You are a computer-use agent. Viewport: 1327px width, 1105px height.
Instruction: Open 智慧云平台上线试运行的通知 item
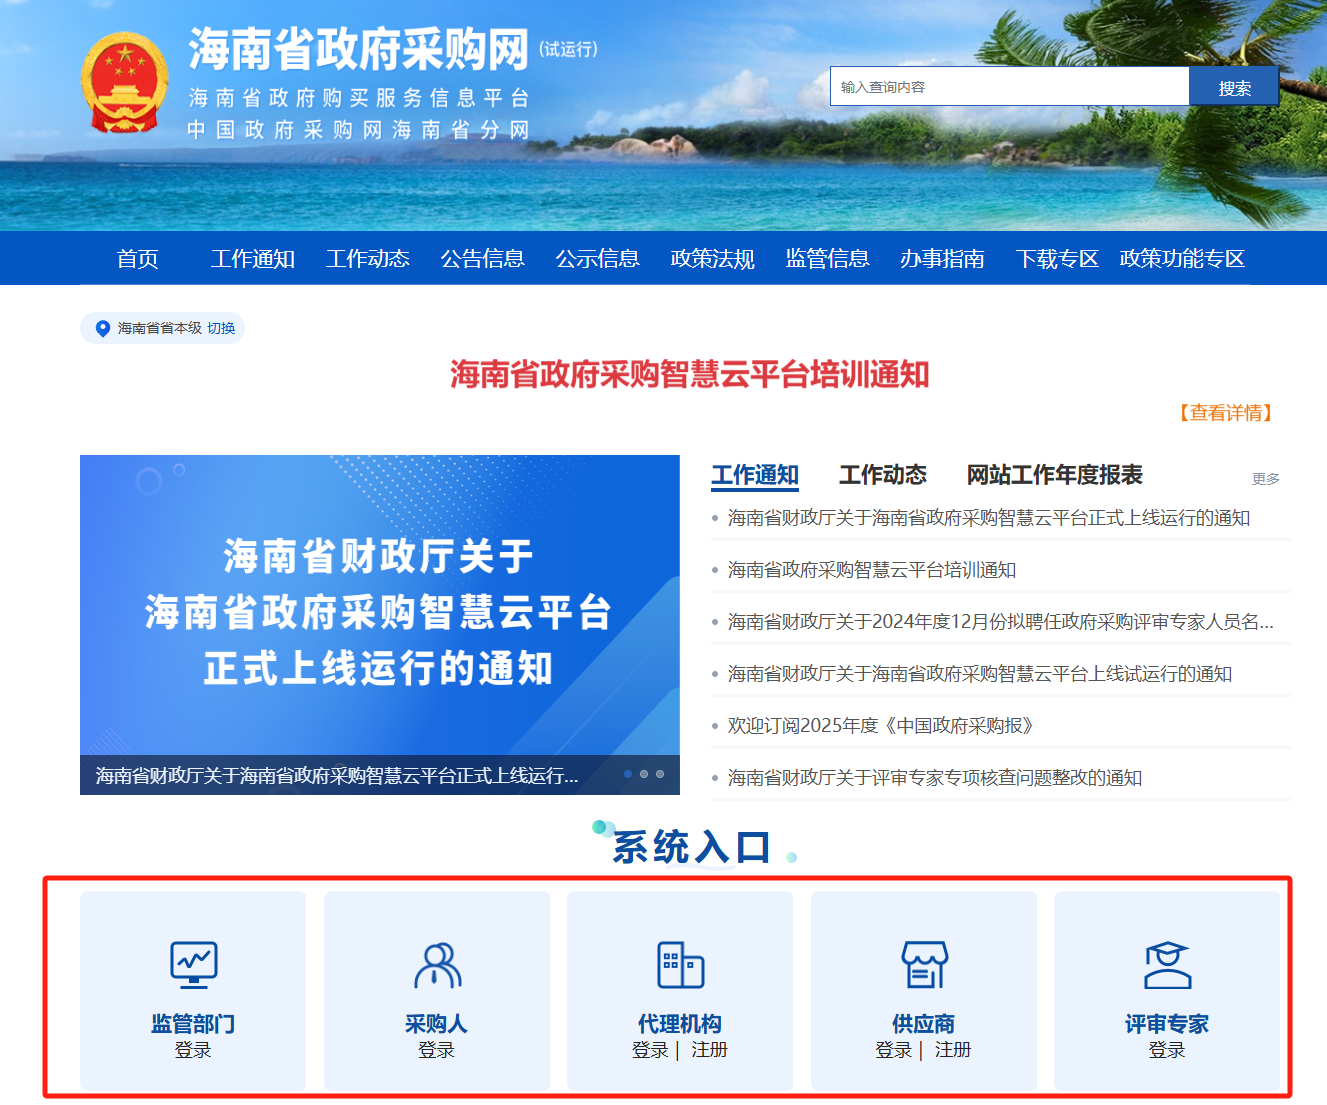pyautogui.click(x=980, y=674)
